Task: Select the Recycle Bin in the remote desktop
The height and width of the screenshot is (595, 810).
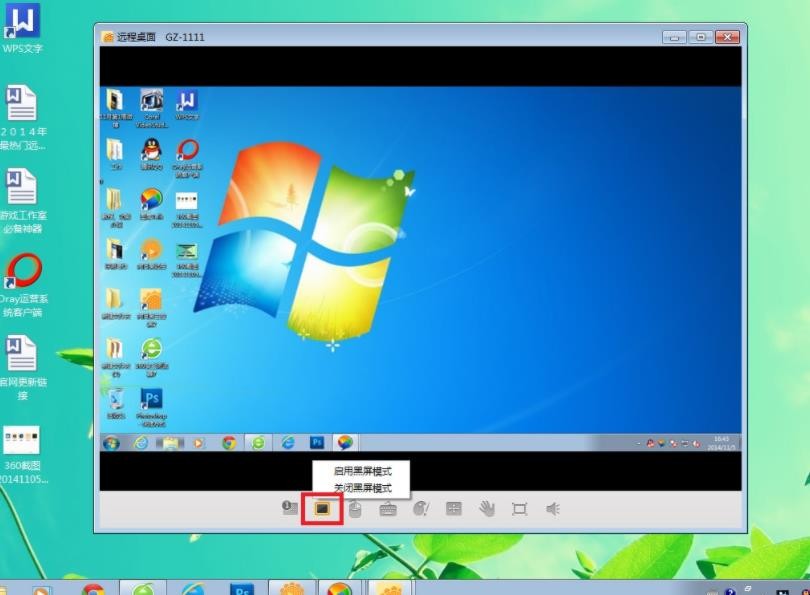Action: tap(116, 403)
